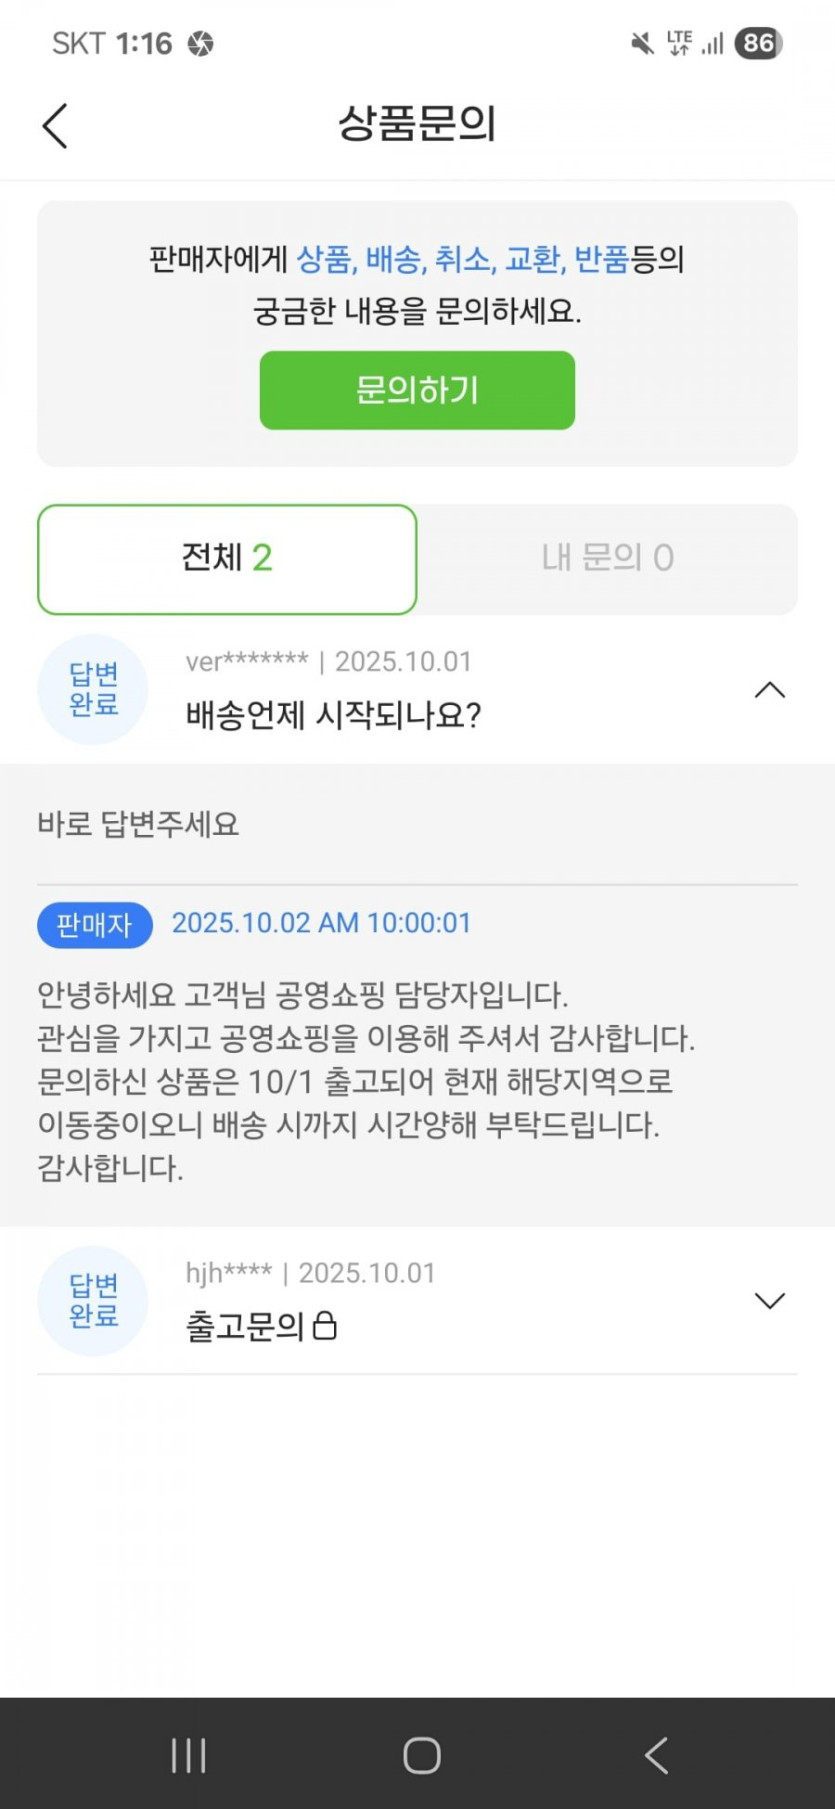Tap the 상품문의 page title

click(417, 125)
